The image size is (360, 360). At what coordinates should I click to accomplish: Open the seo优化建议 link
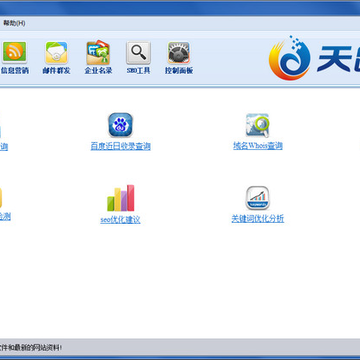(x=120, y=220)
